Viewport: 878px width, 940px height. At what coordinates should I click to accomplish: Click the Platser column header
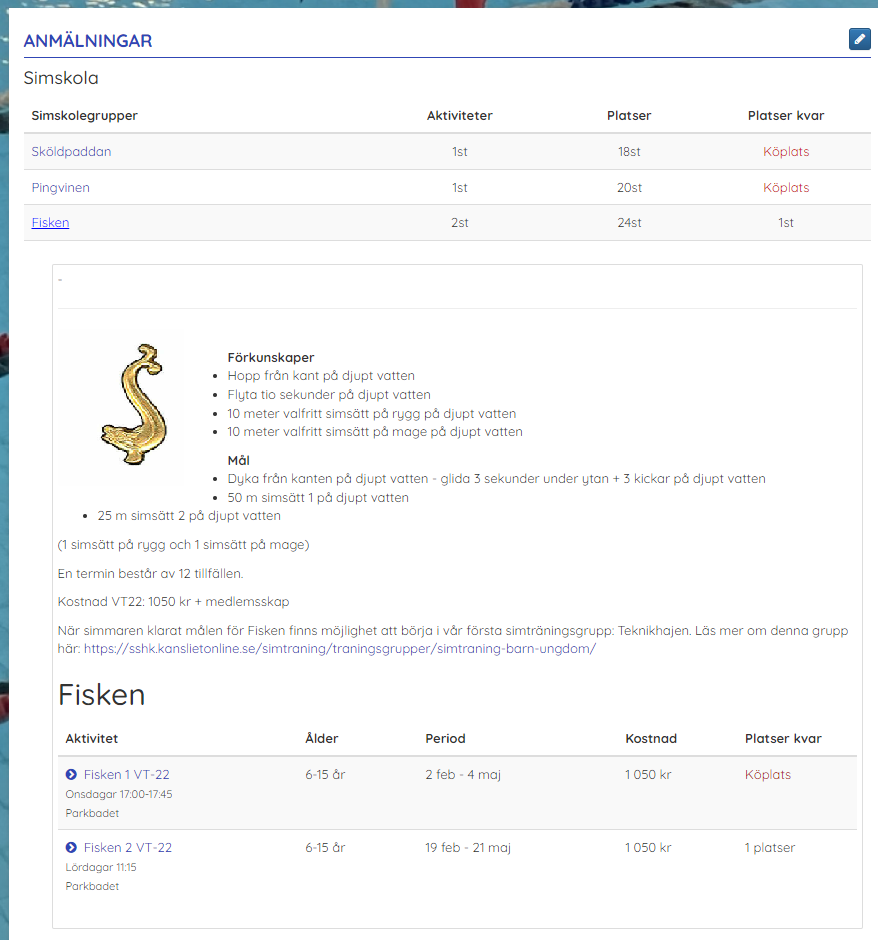click(629, 116)
